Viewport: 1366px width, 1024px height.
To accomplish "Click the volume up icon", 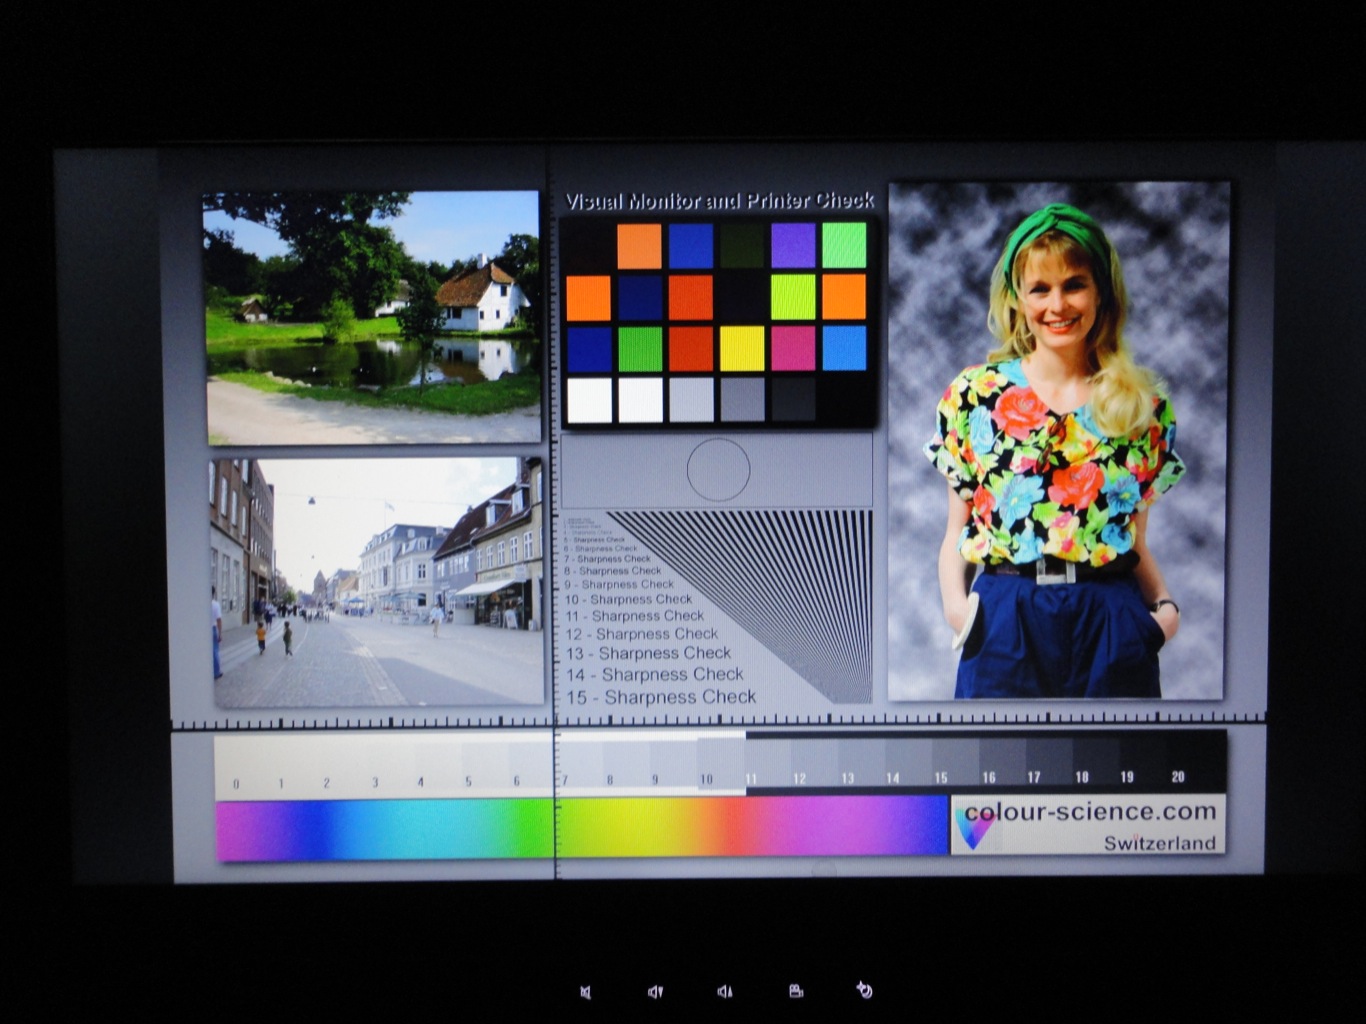I will click(723, 990).
